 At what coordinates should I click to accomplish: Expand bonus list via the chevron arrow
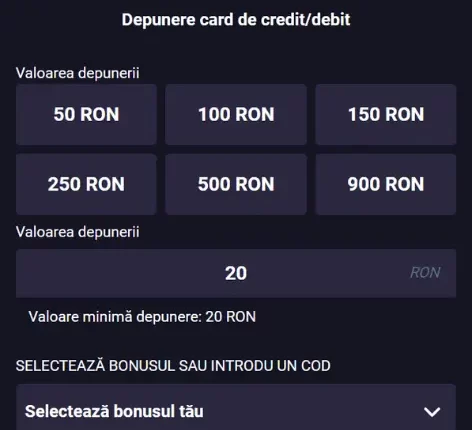tap(432, 412)
